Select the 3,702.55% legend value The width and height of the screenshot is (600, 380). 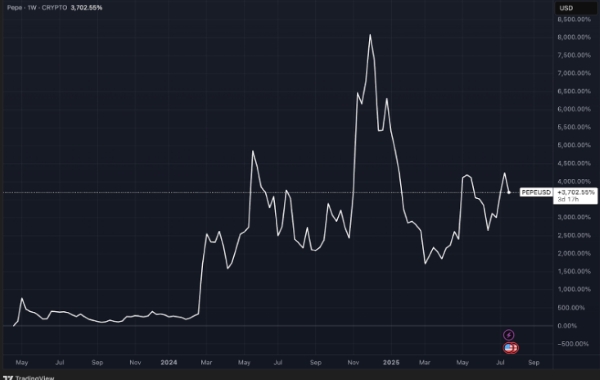[86, 8]
